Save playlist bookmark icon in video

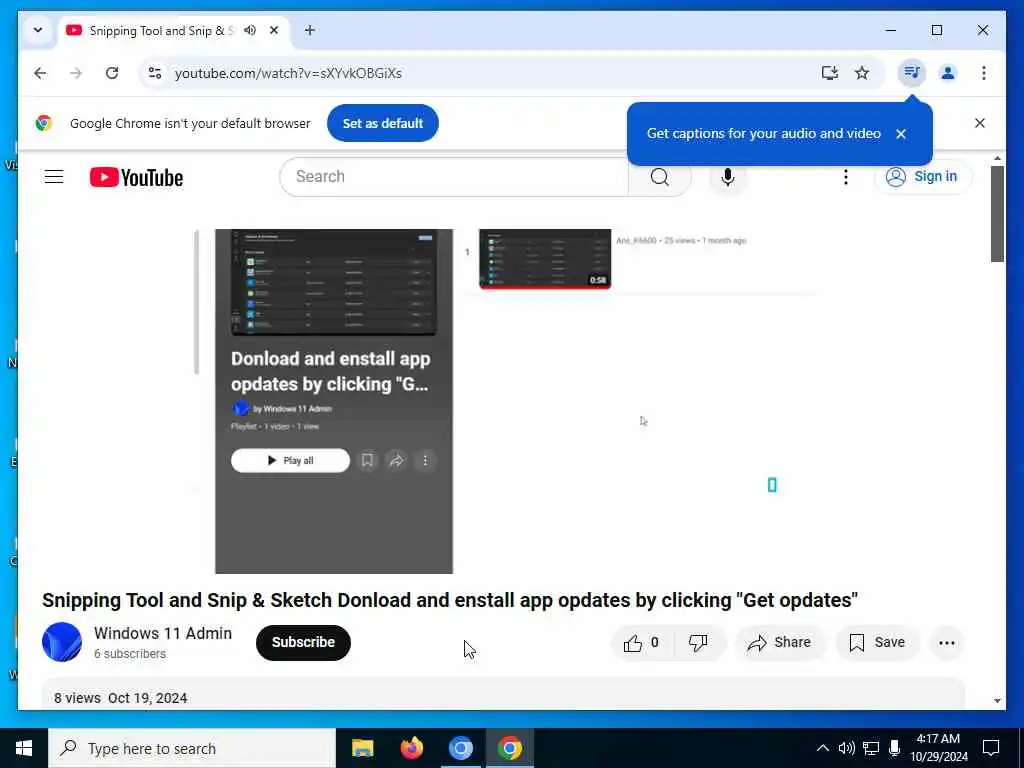pyautogui.click(x=367, y=460)
